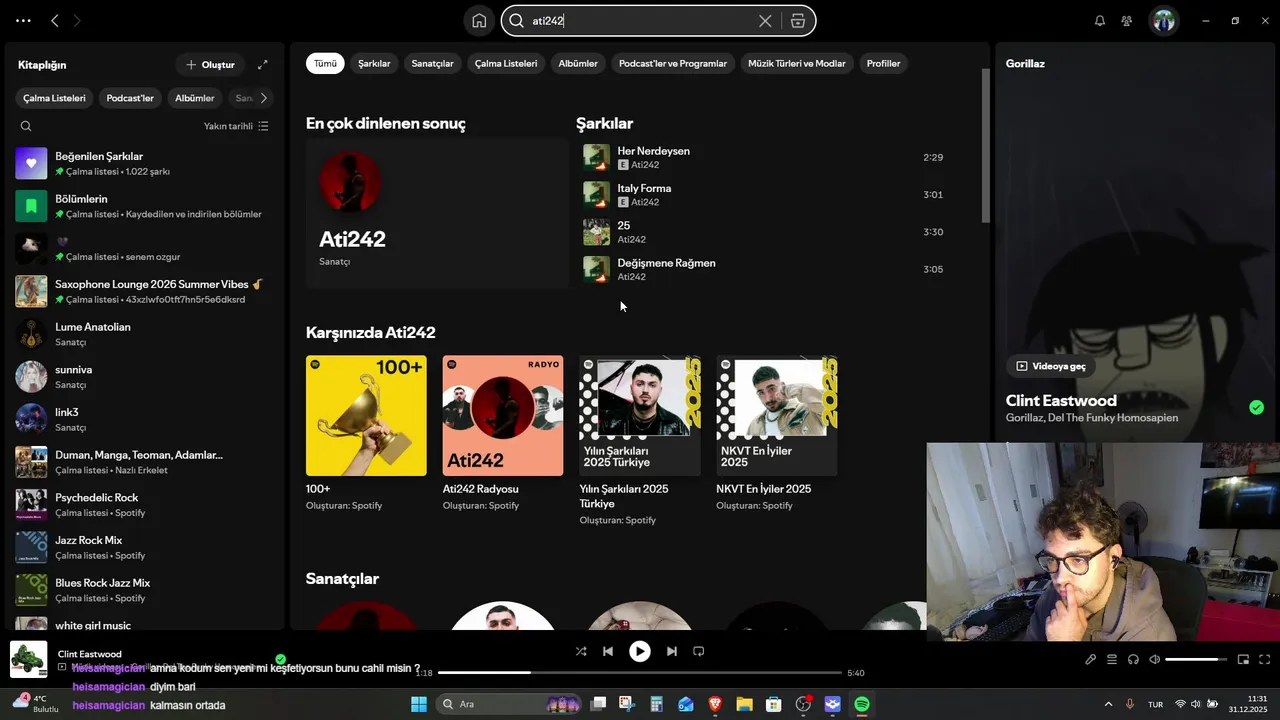1280x720 pixels.
Task: Seek within the song progress bar
Action: click(x=640, y=673)
